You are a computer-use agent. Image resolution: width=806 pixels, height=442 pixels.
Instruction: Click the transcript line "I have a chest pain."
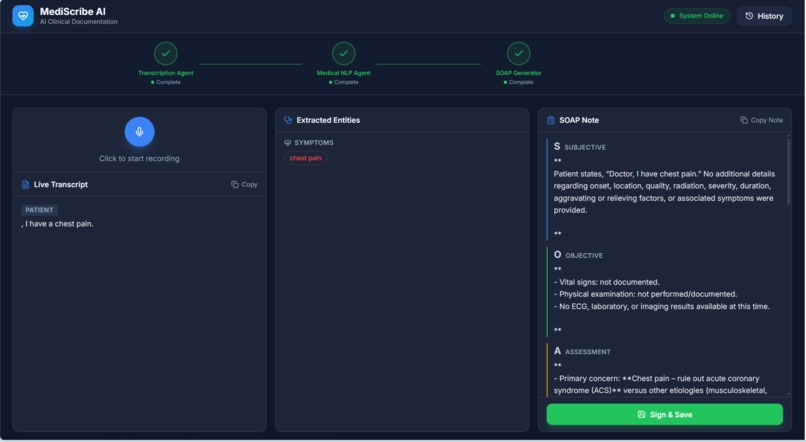tap(59, 224)
